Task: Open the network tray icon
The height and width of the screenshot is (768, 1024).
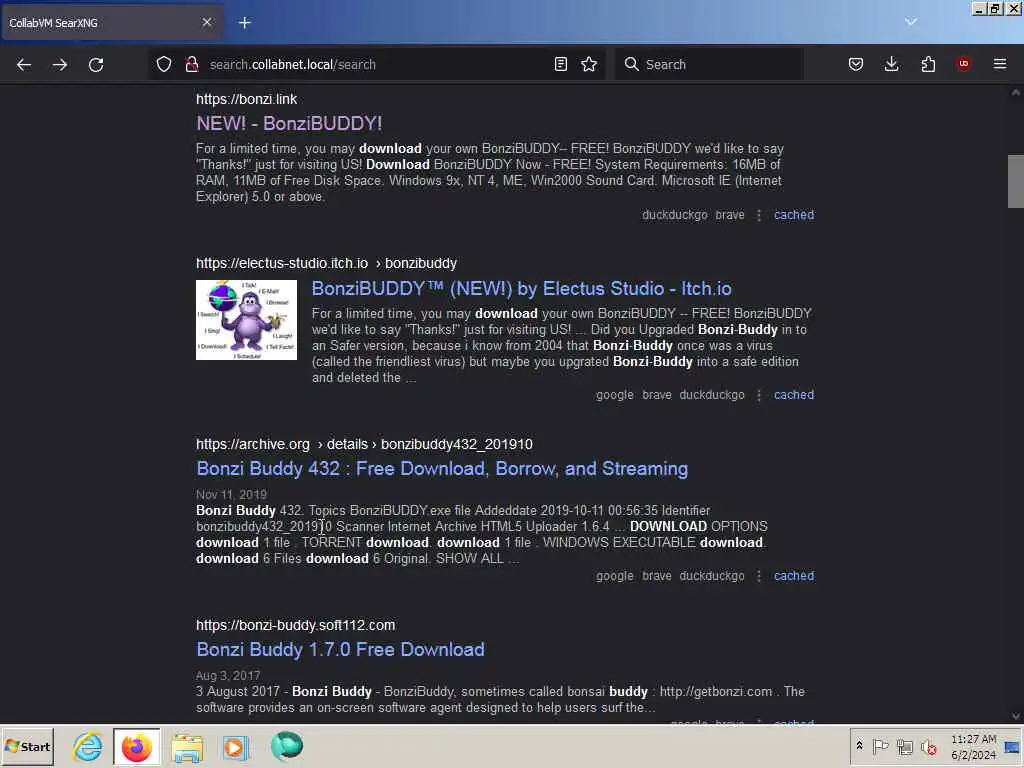Action: (904, 746)
